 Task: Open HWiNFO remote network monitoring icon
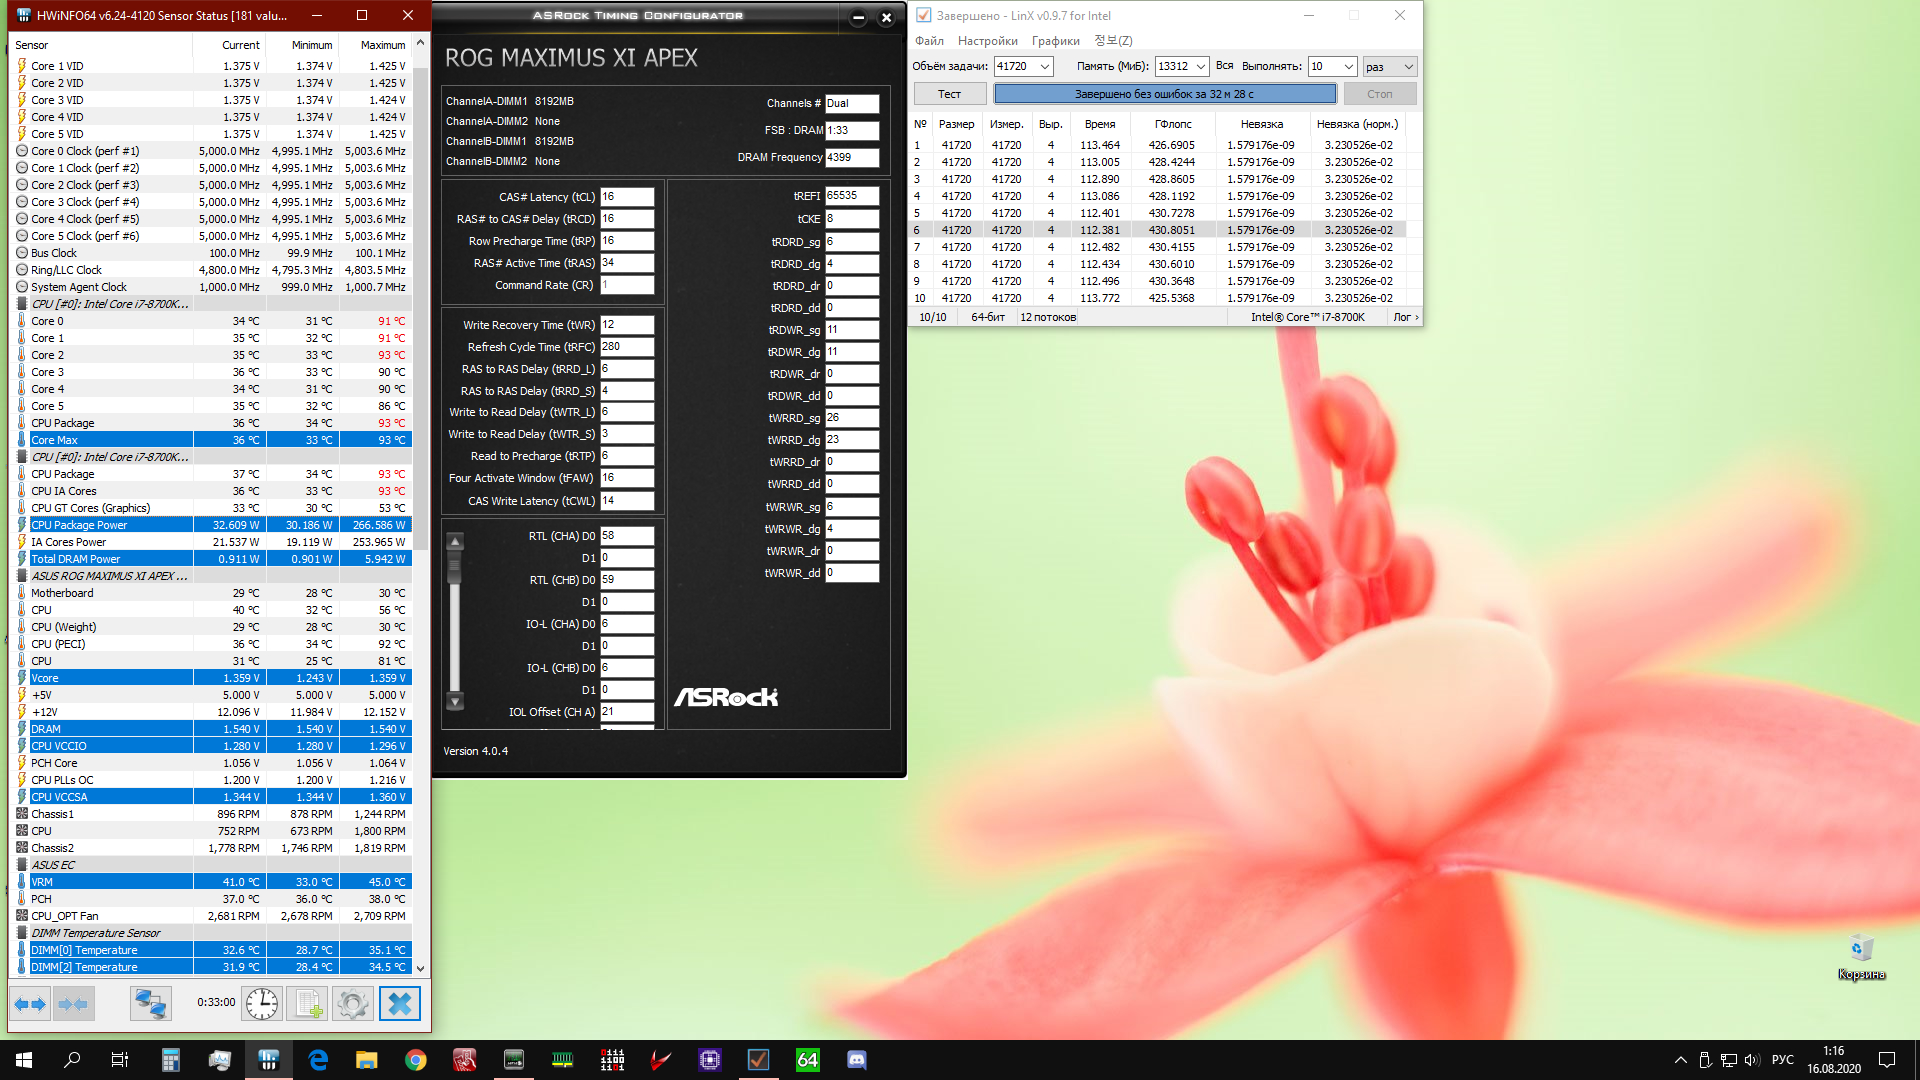click(x=151, y=1004)
